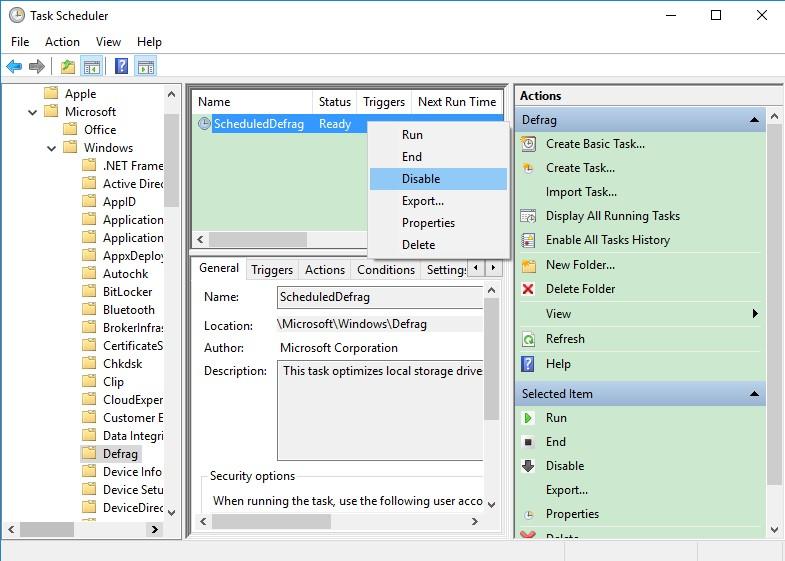Select the Clip folder in tree
The image size is (785, 561).
113,382
